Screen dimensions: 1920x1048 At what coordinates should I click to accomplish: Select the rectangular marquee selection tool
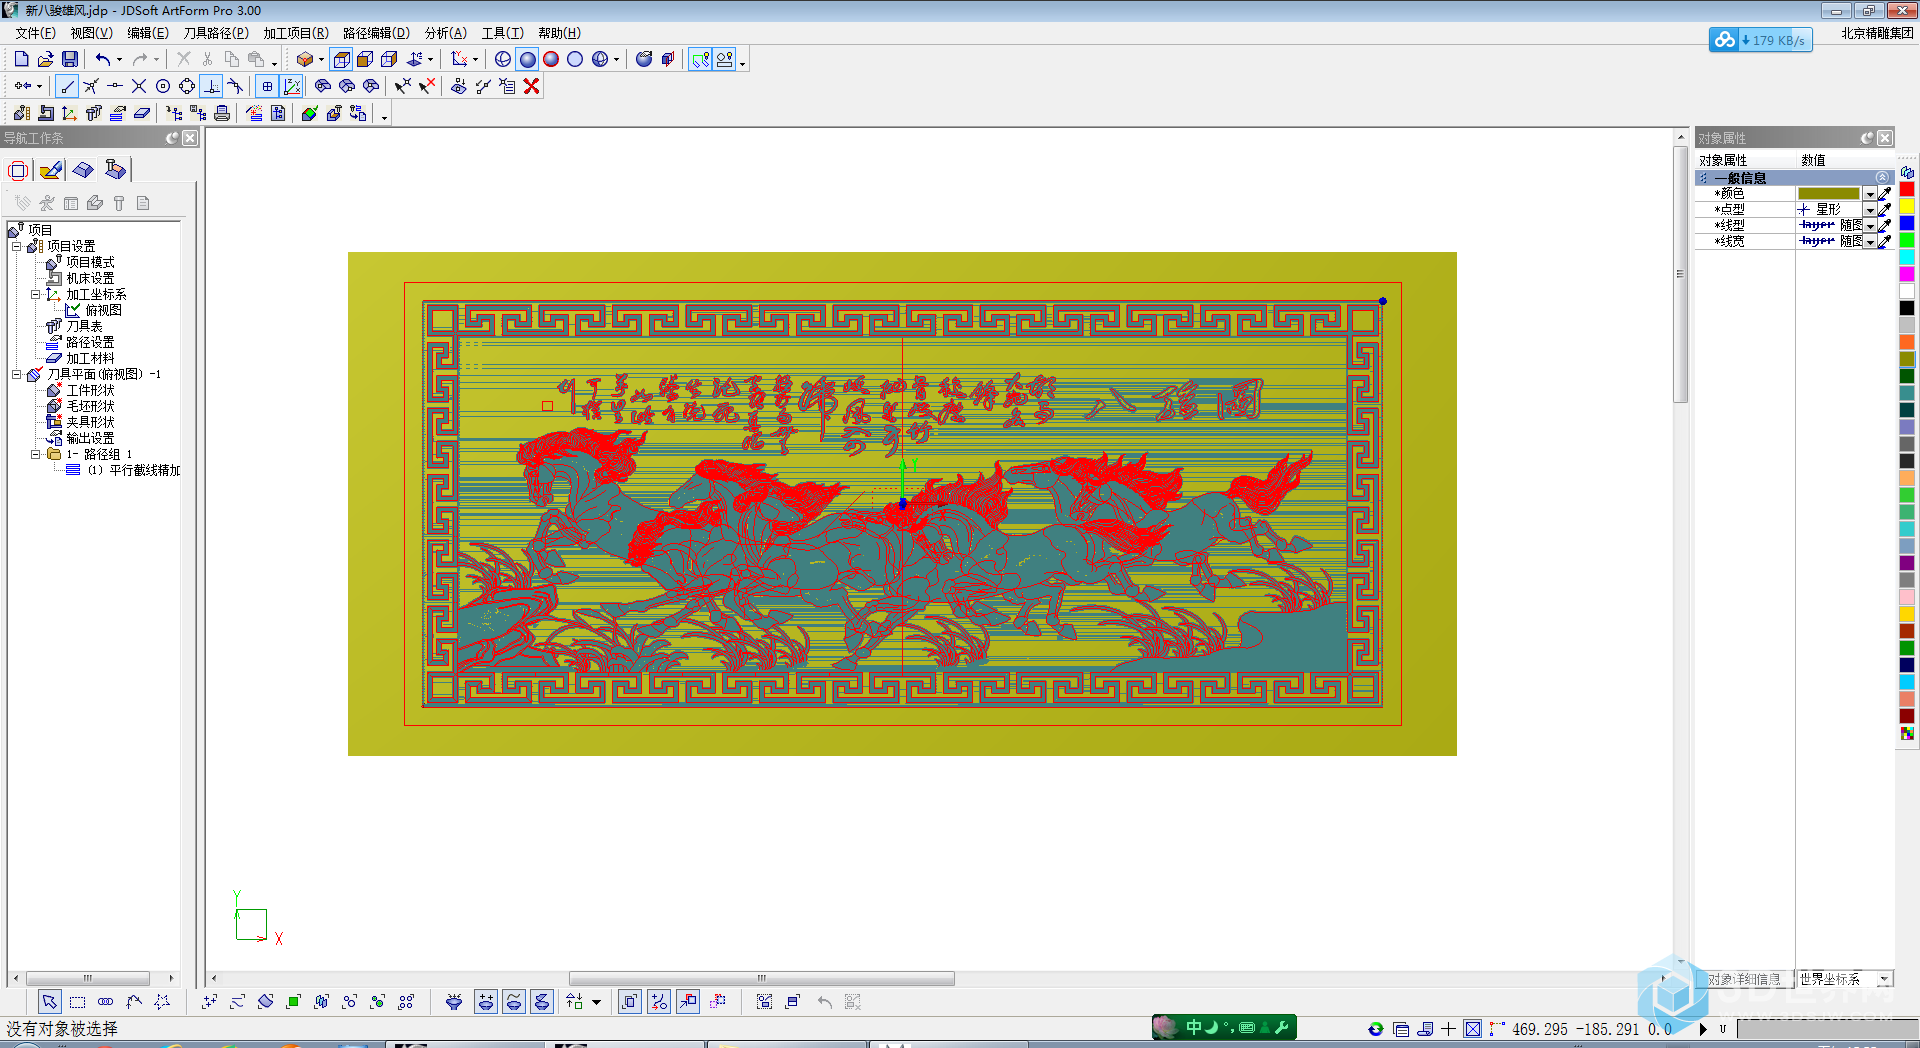coord(78,1001)
